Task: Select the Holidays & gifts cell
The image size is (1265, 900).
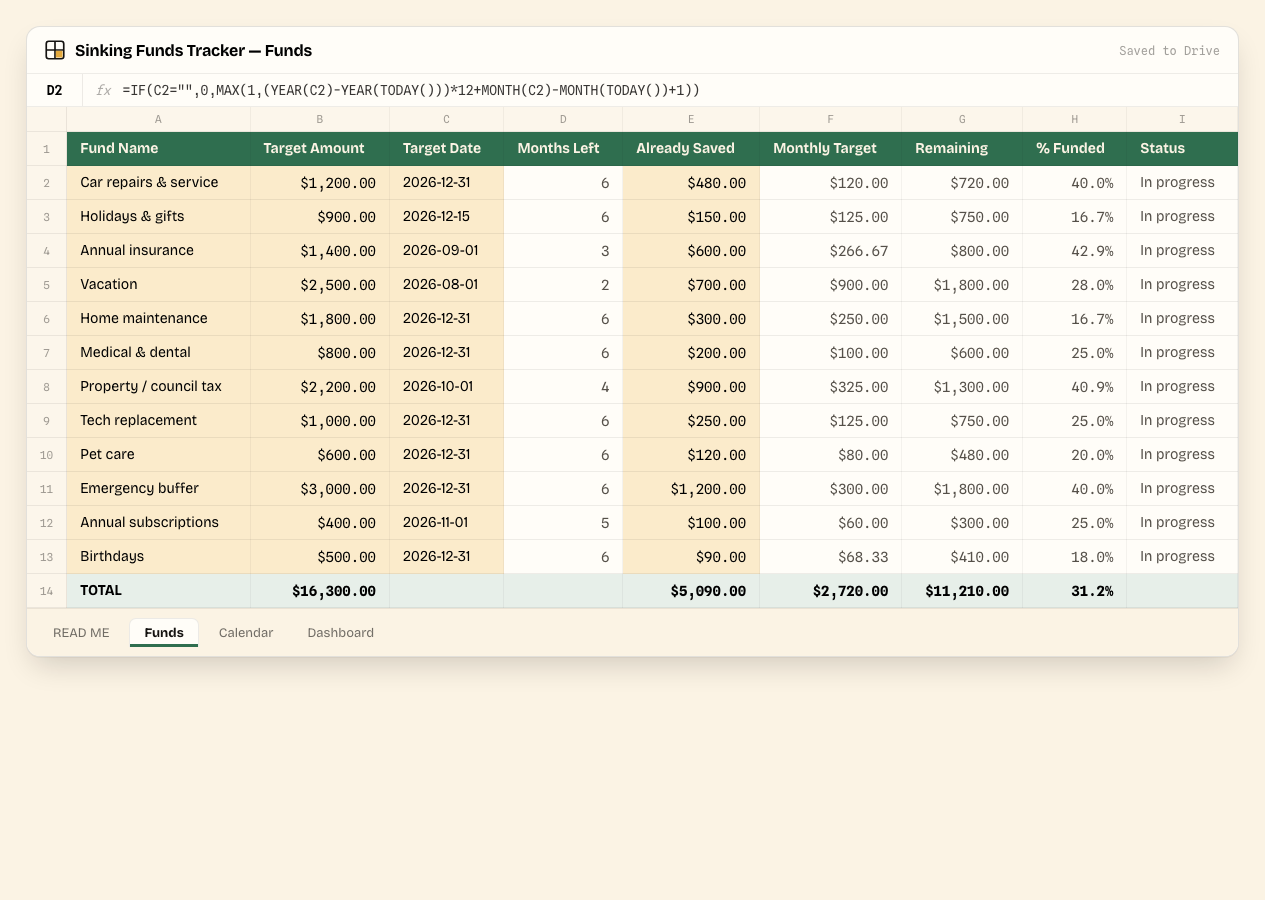Action: click(158, 217)
